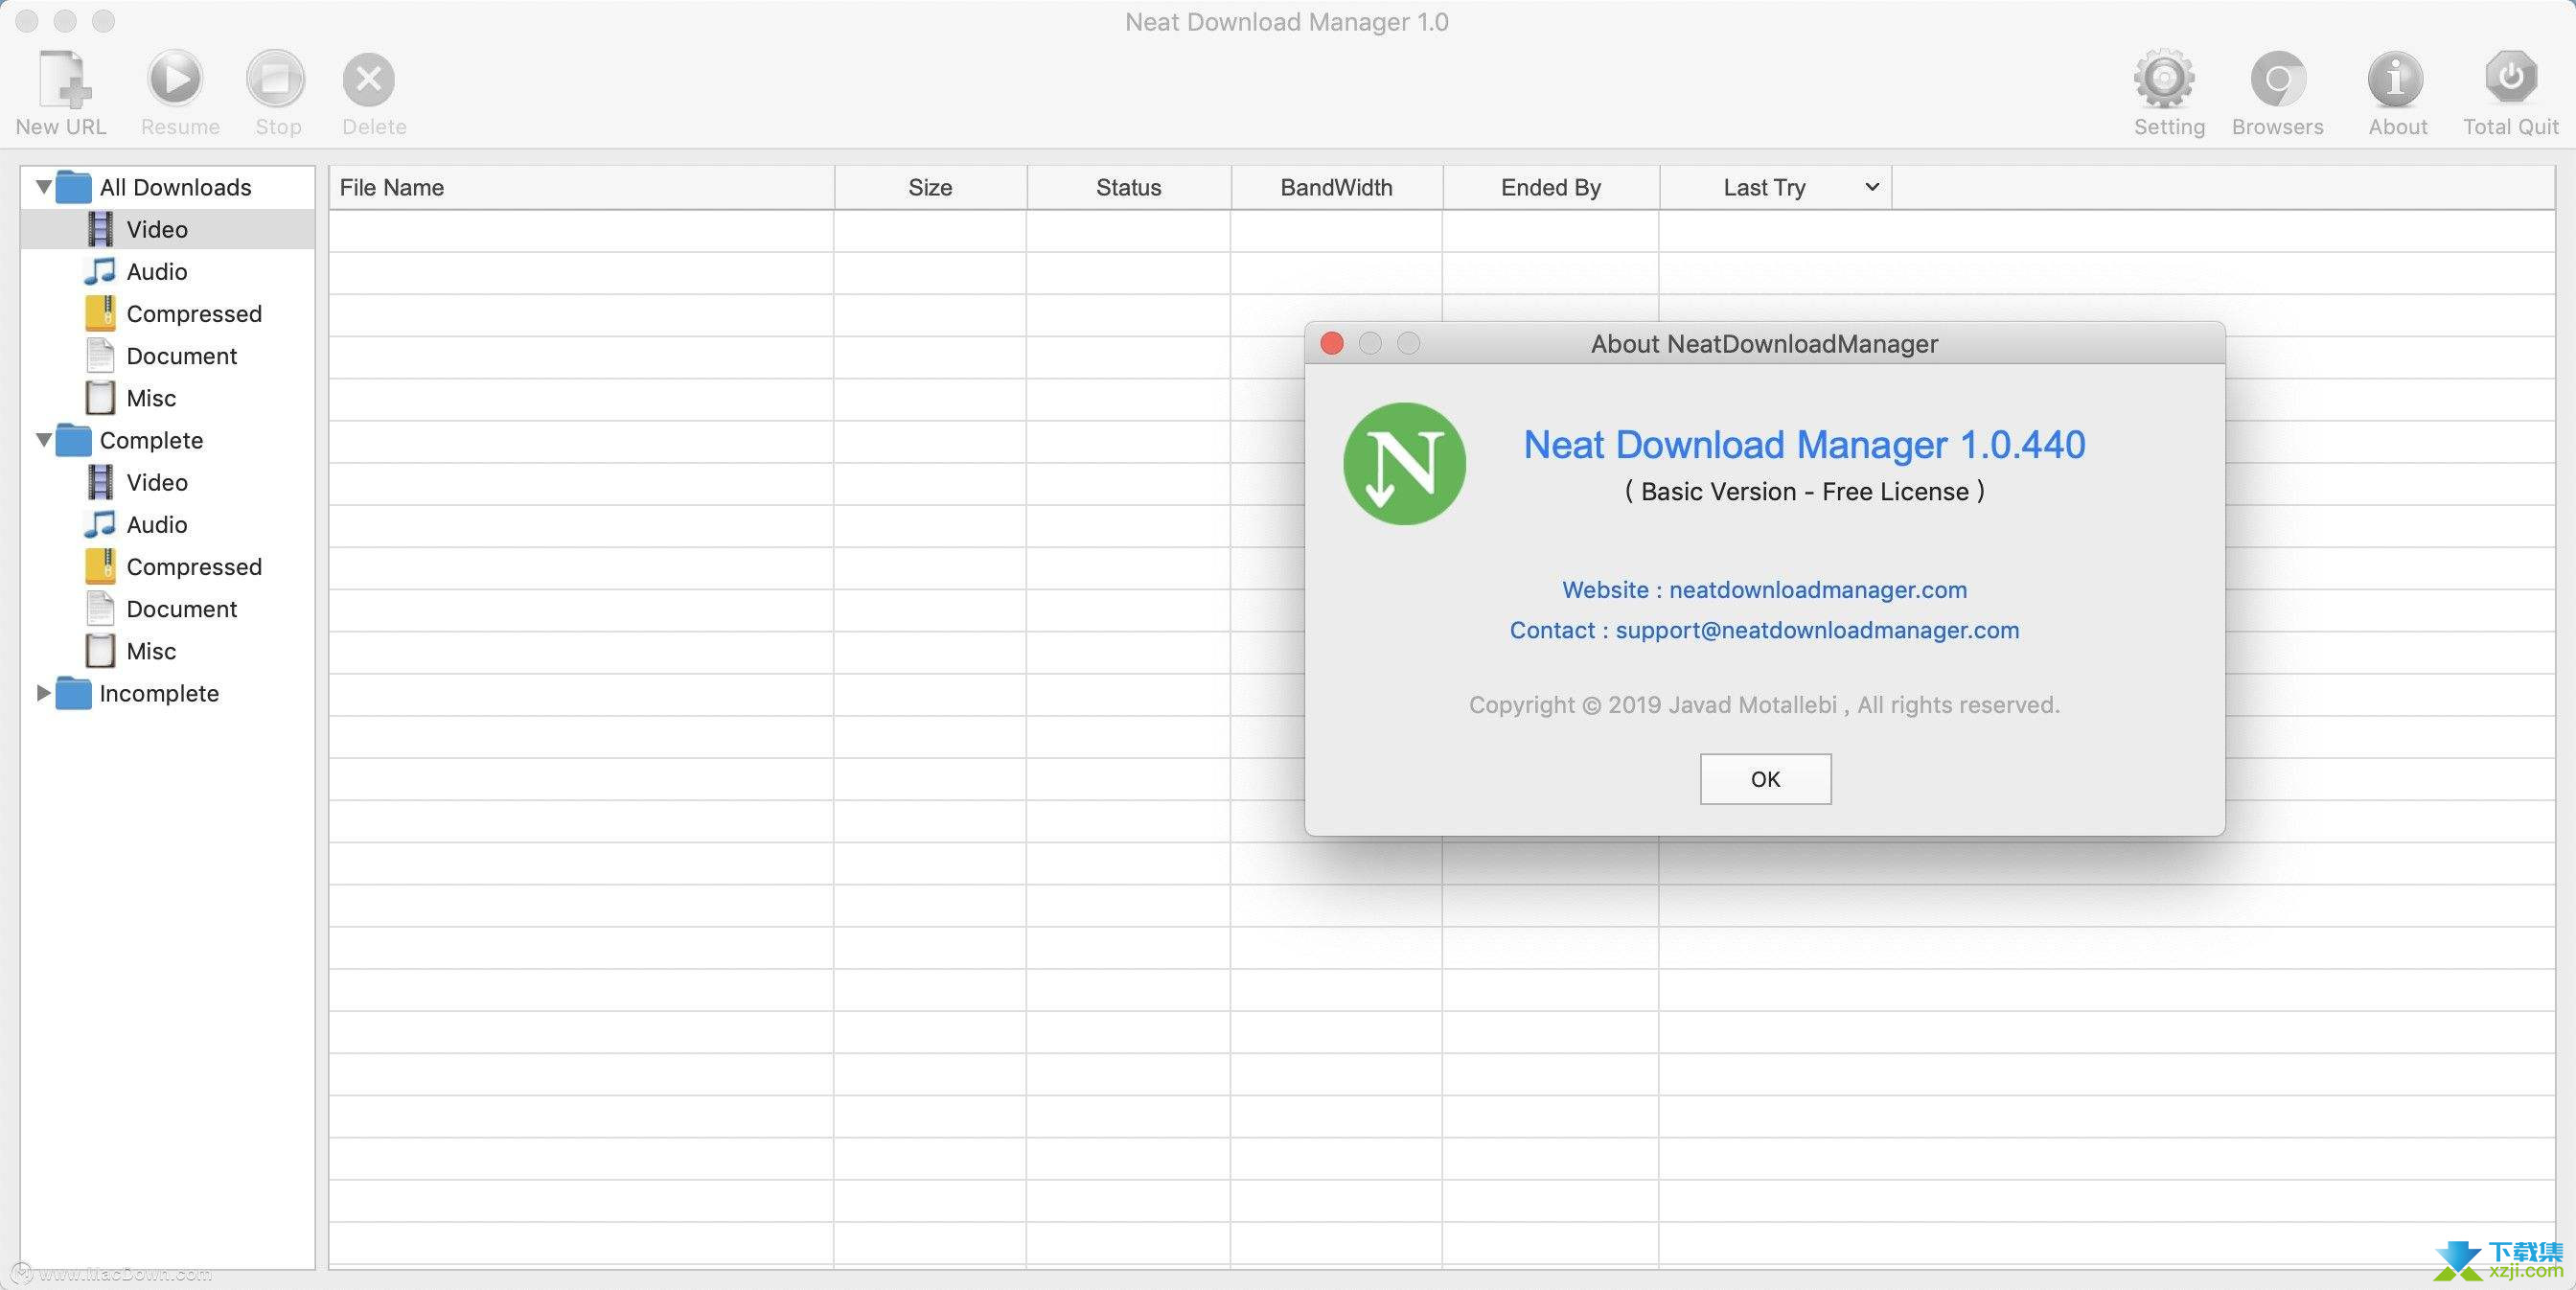Select Compressed archive icon under All Downloads
Screen dimensions: 2576x1290
pos(100,313)
